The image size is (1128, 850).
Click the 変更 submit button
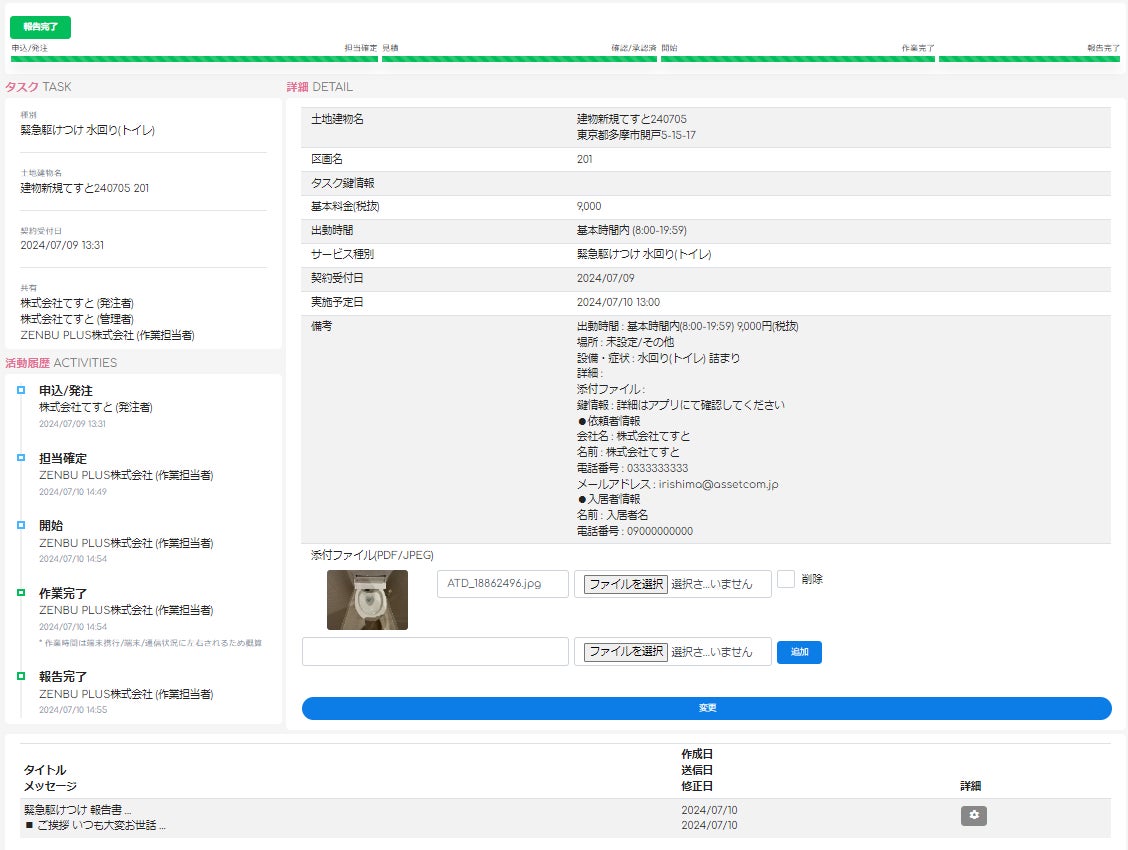coord(706,708)
